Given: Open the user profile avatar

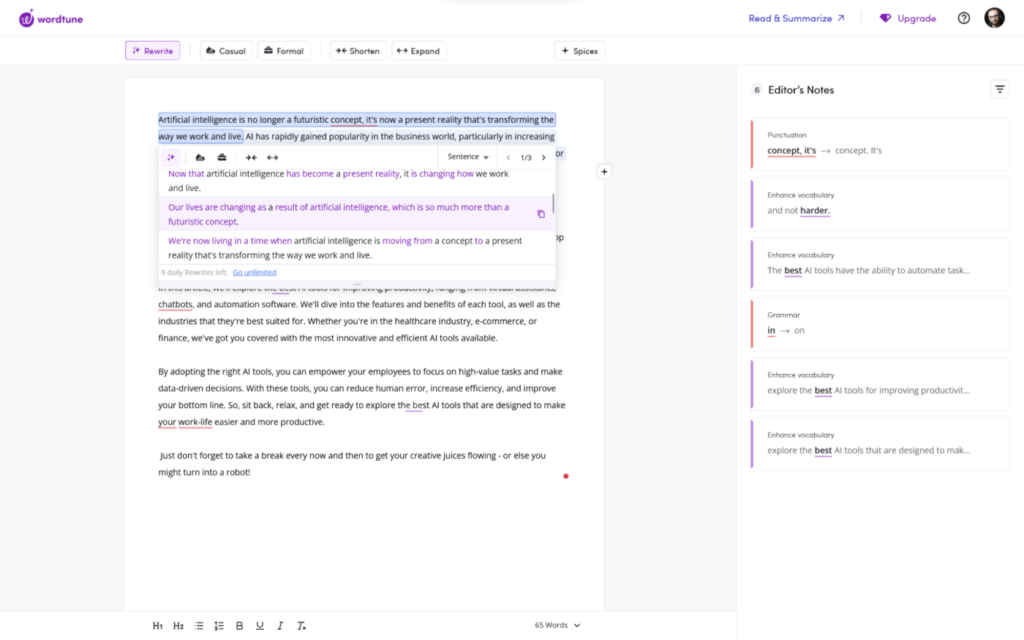Looking at the screenshot, I should [x=994, y=18].
